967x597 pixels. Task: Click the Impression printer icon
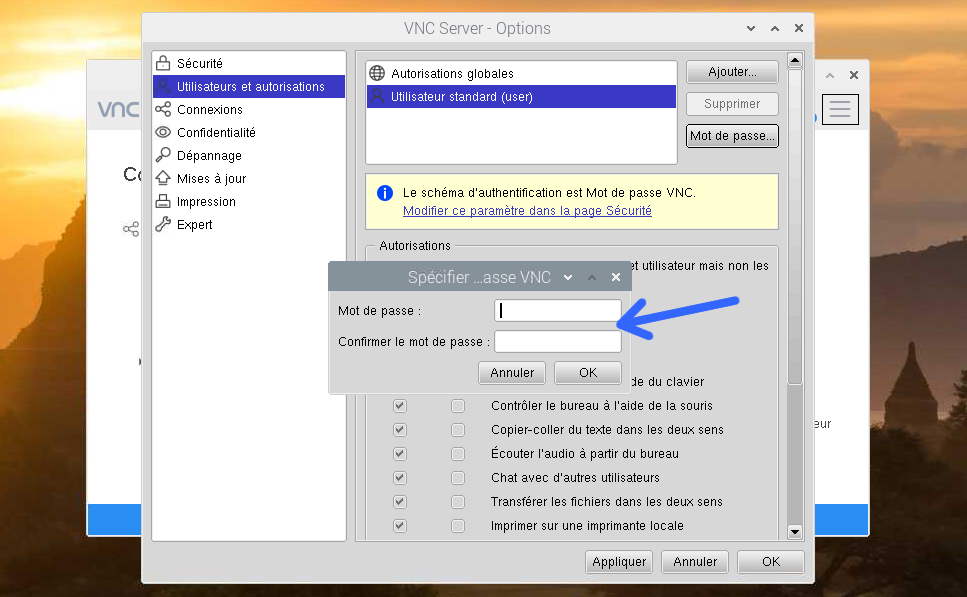point(163,201)
